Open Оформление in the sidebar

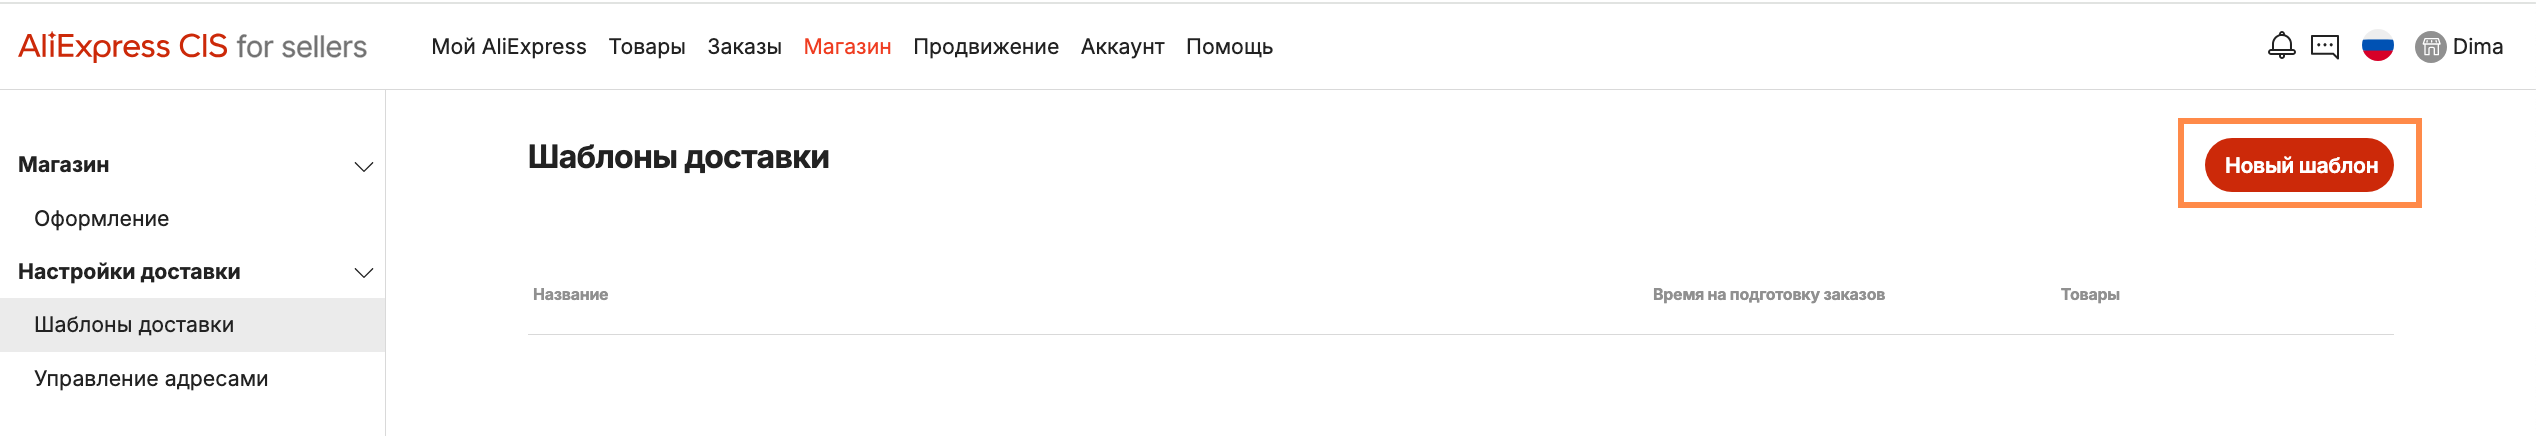(x=101, y=219)
